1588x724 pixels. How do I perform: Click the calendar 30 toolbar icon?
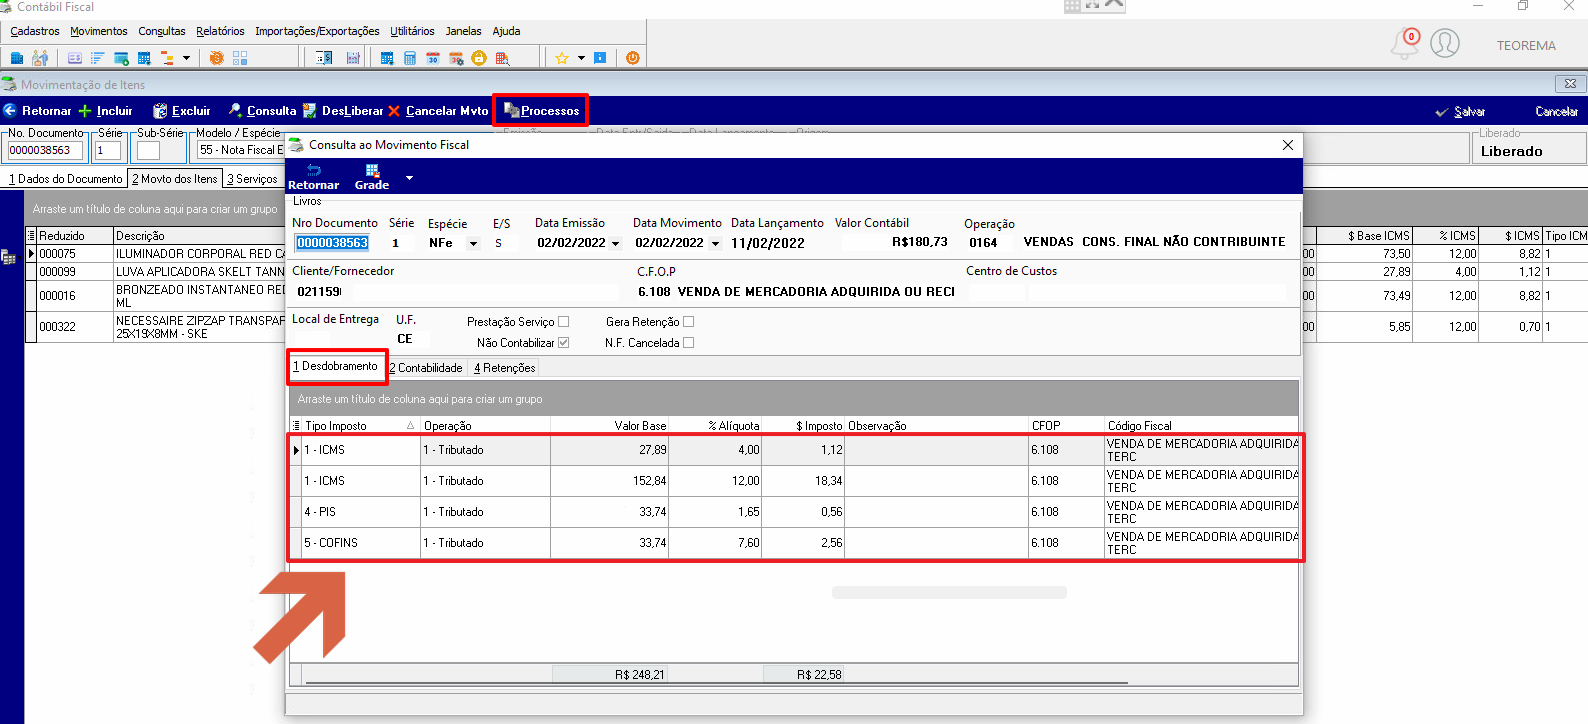[433, 58]
